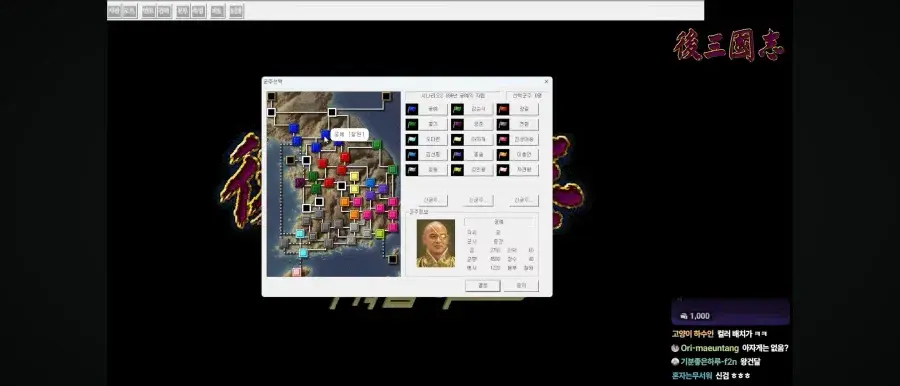Click the blue city node under the tooltip cursor
This screenshot has height=386, width=900.
click(x=325, y=134)
